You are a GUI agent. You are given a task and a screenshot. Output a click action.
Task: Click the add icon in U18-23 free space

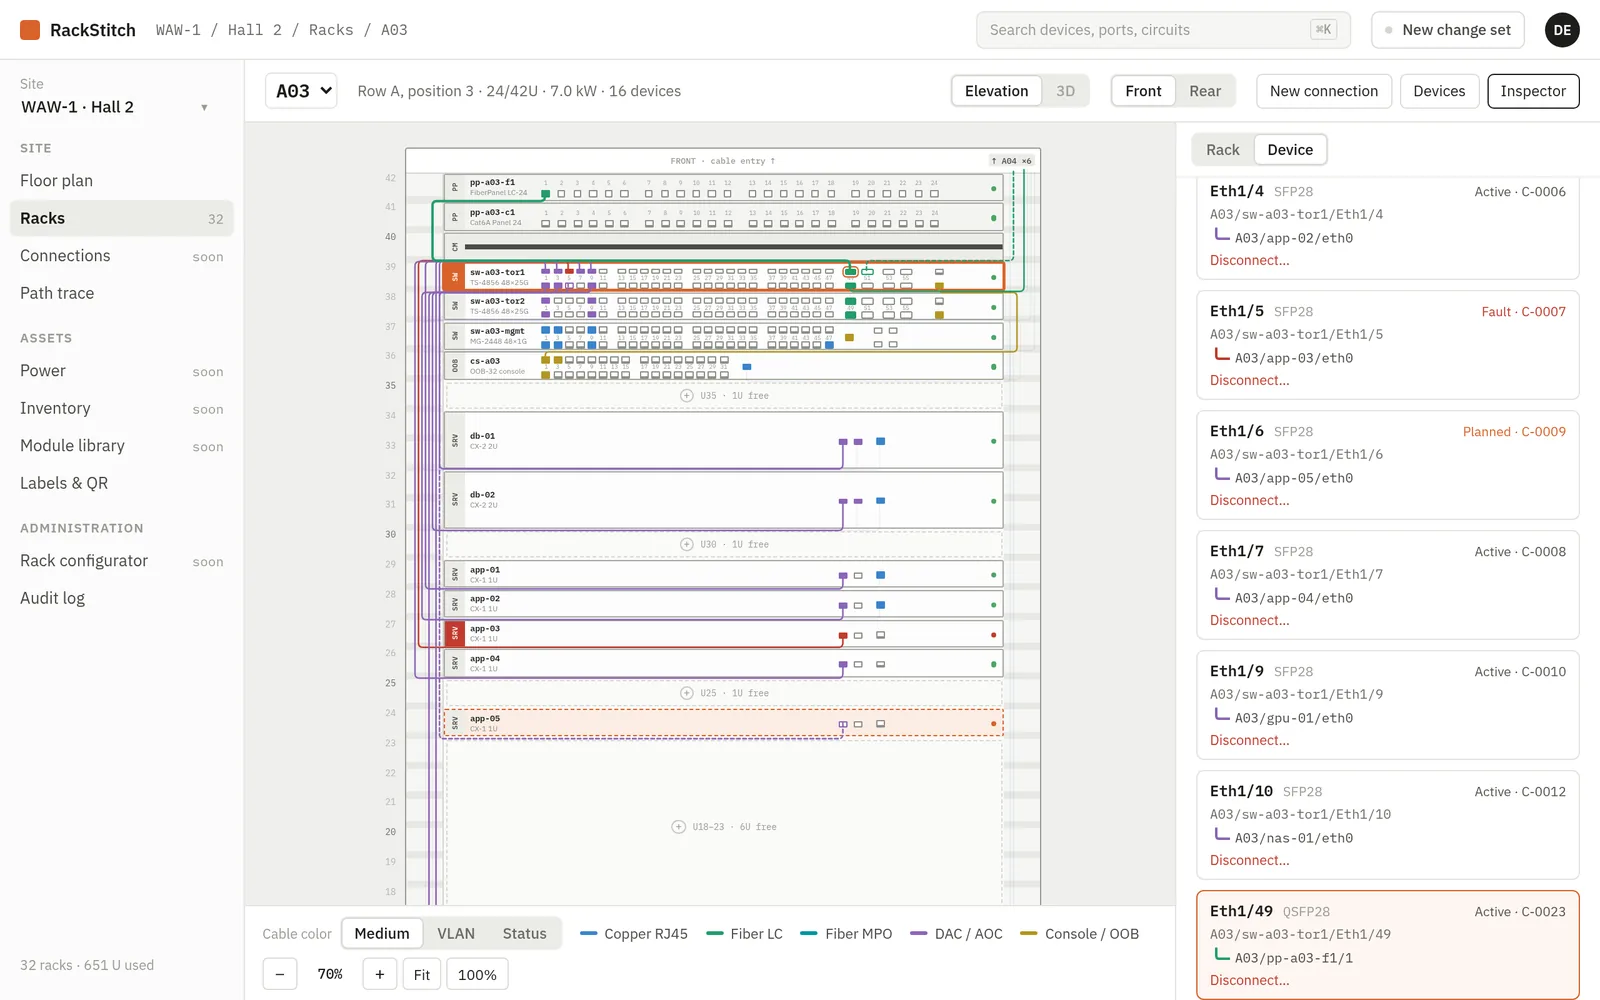pos(679,827)
